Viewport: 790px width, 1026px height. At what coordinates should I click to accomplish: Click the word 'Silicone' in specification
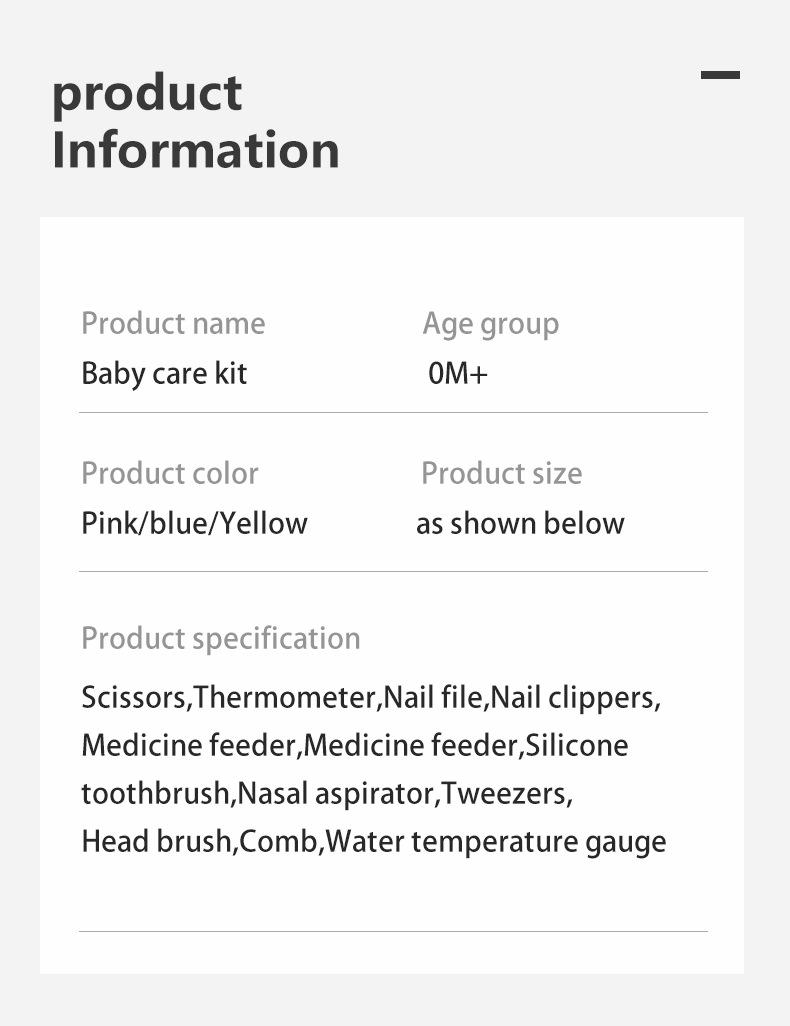(577, 745)
